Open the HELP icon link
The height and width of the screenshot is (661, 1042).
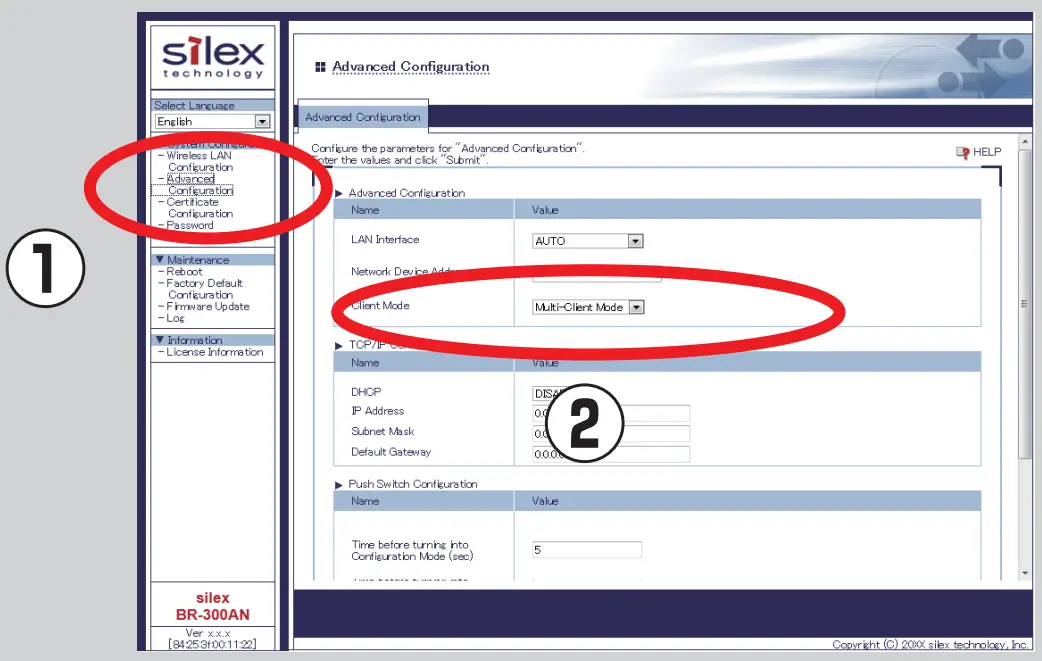coord(978,152)
